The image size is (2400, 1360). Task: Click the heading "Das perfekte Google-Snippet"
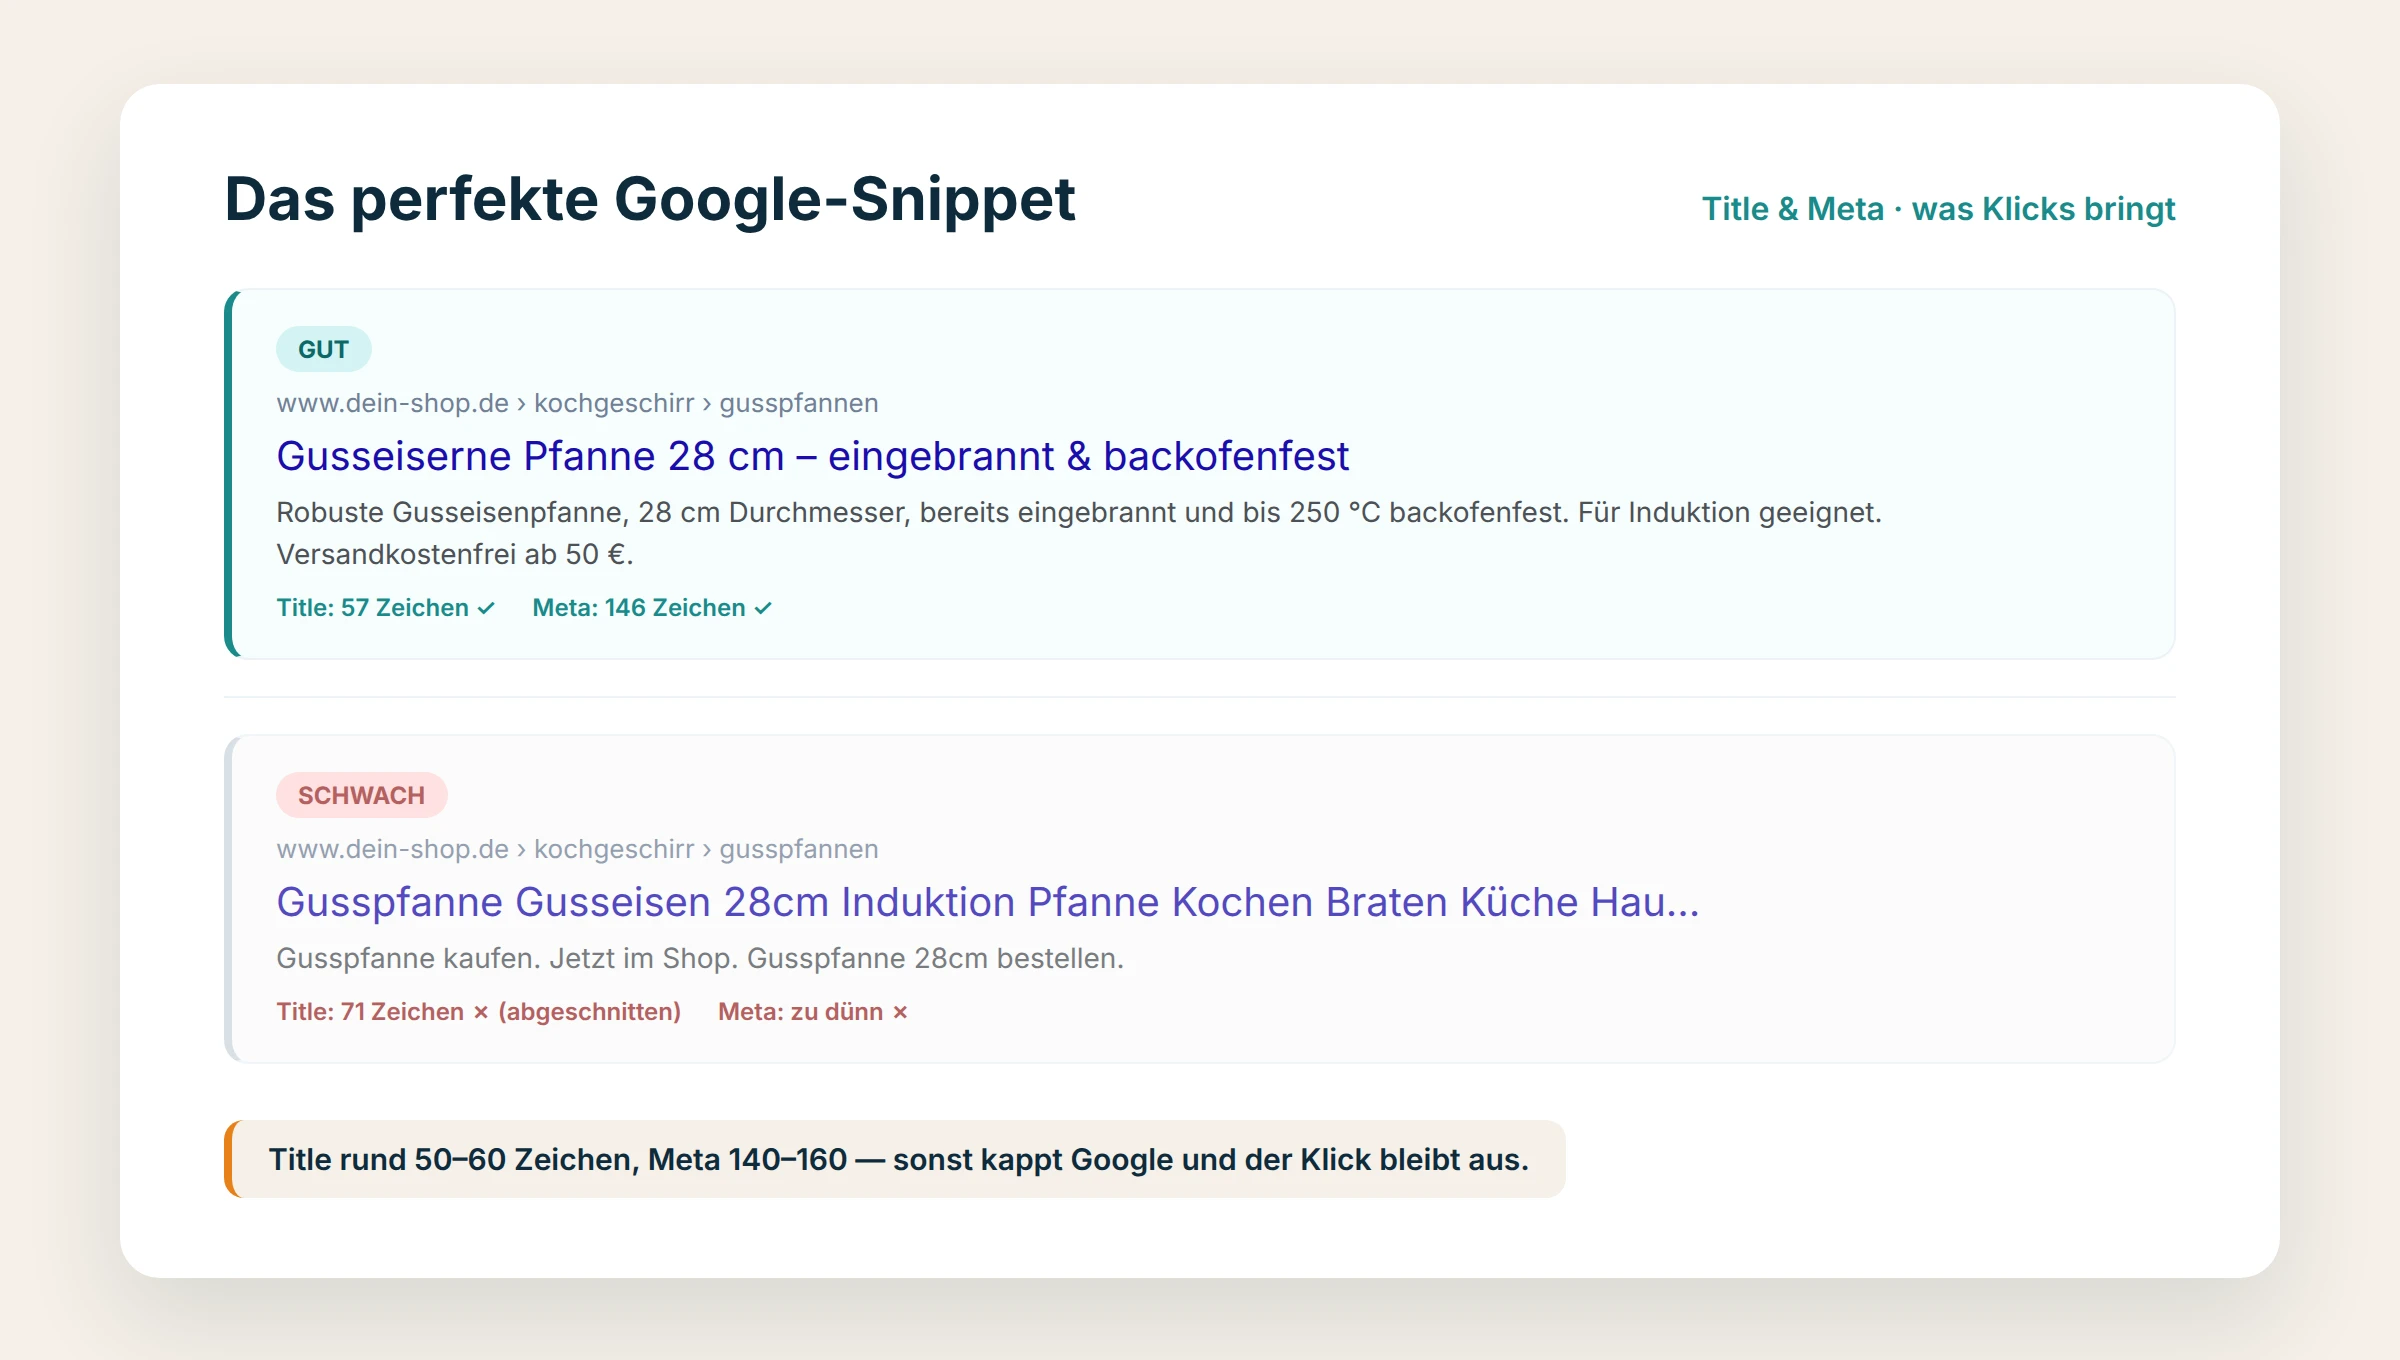click(x=650, y=199)
